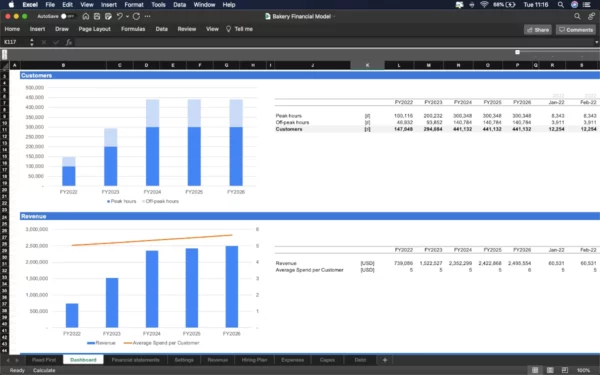This screenshot has width=600, height=375.
Task: Open search with the title bar magnifier icon
Action: tap(577, 16)
